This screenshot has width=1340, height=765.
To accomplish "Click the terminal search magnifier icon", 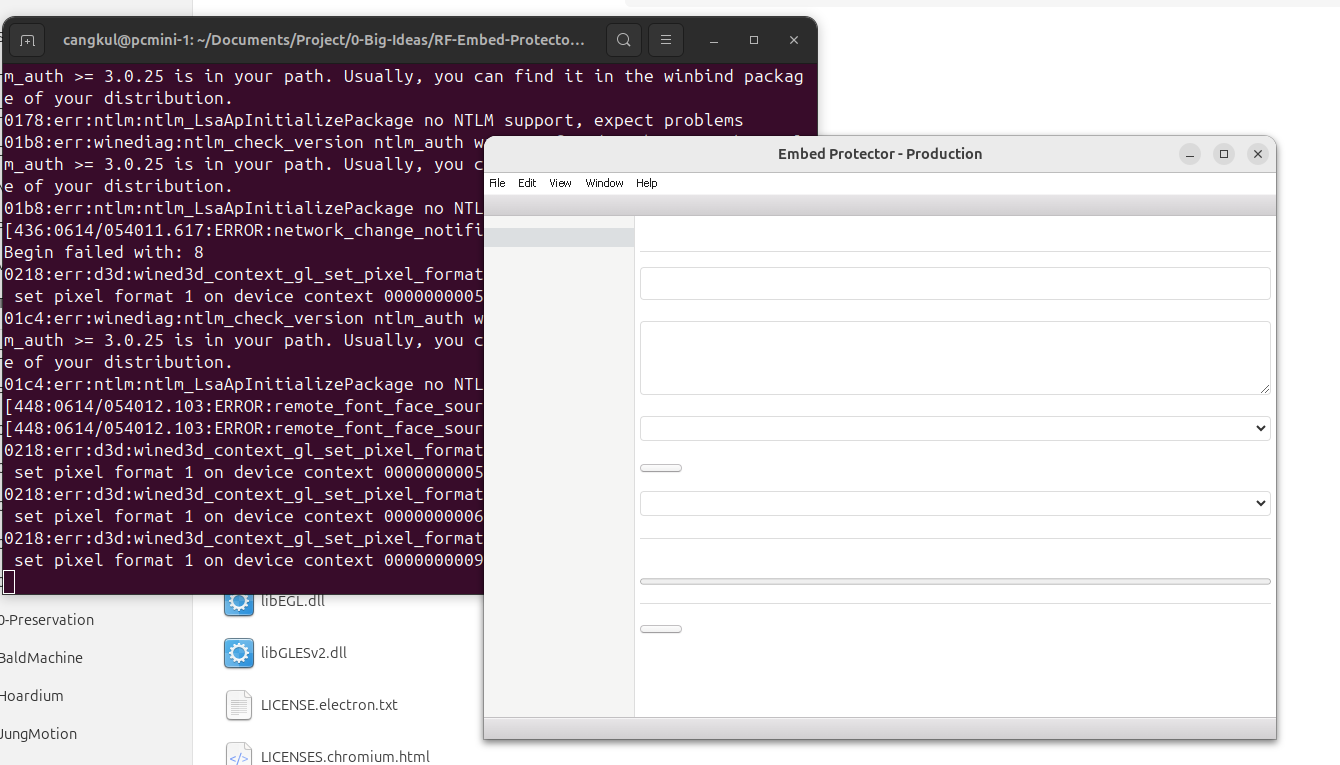I will [624, 40].
